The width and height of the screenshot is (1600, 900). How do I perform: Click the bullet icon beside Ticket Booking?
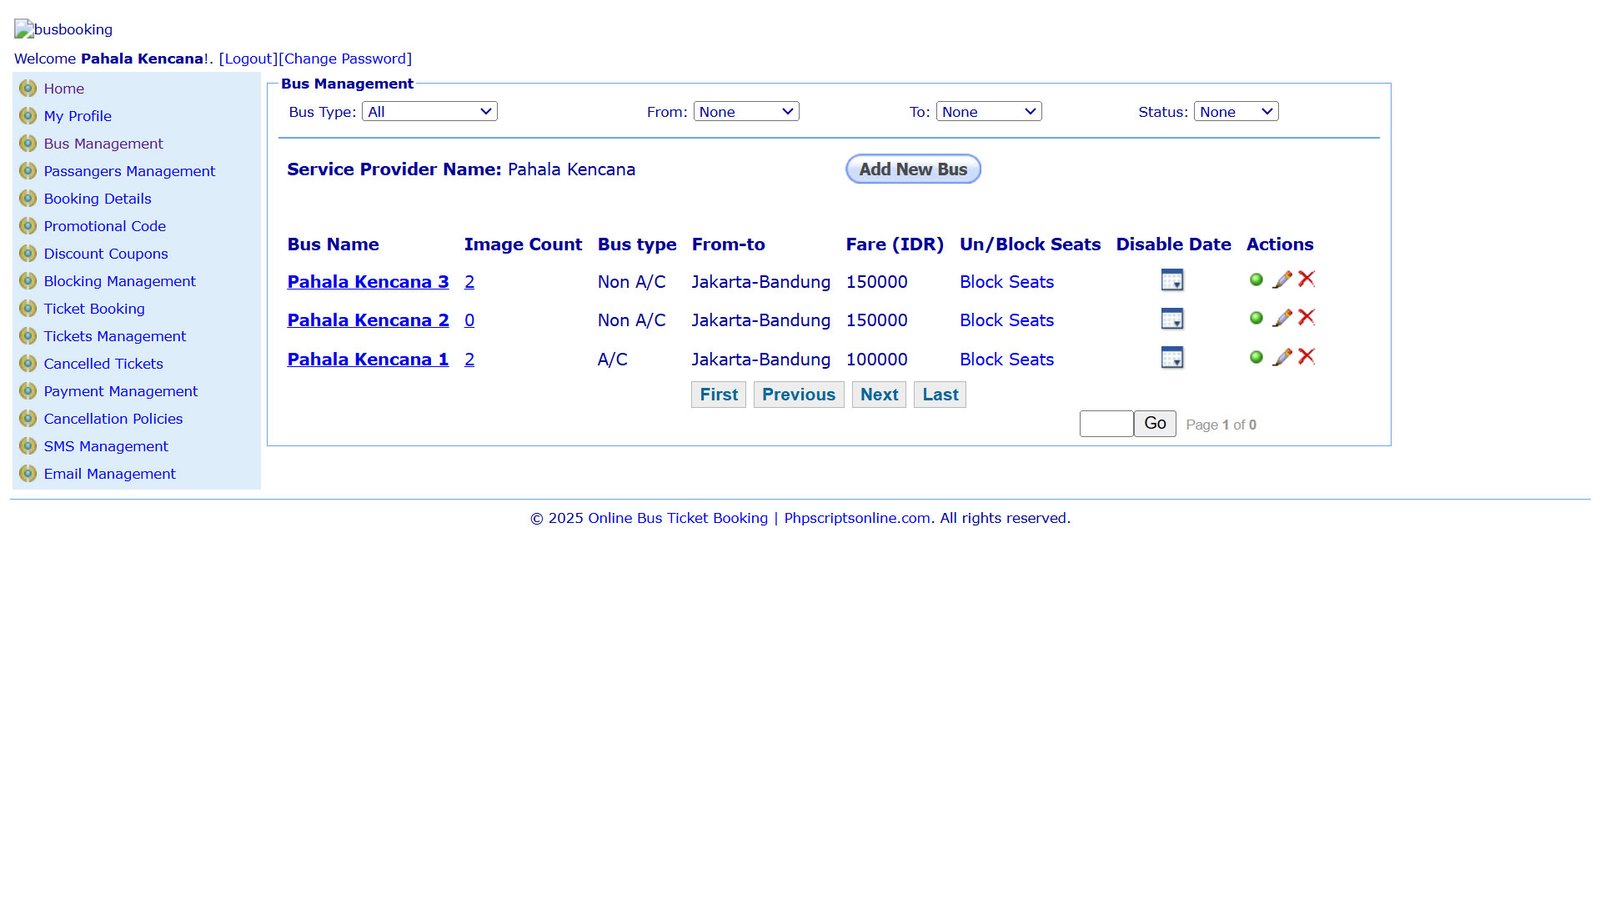[x=28, y=308]
